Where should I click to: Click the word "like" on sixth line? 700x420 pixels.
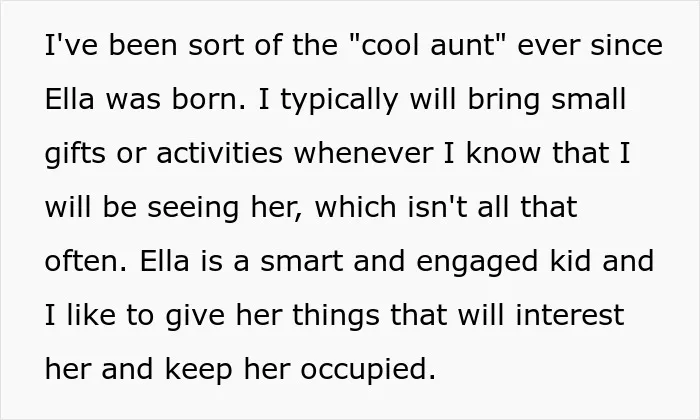click(x=91, y=315)
